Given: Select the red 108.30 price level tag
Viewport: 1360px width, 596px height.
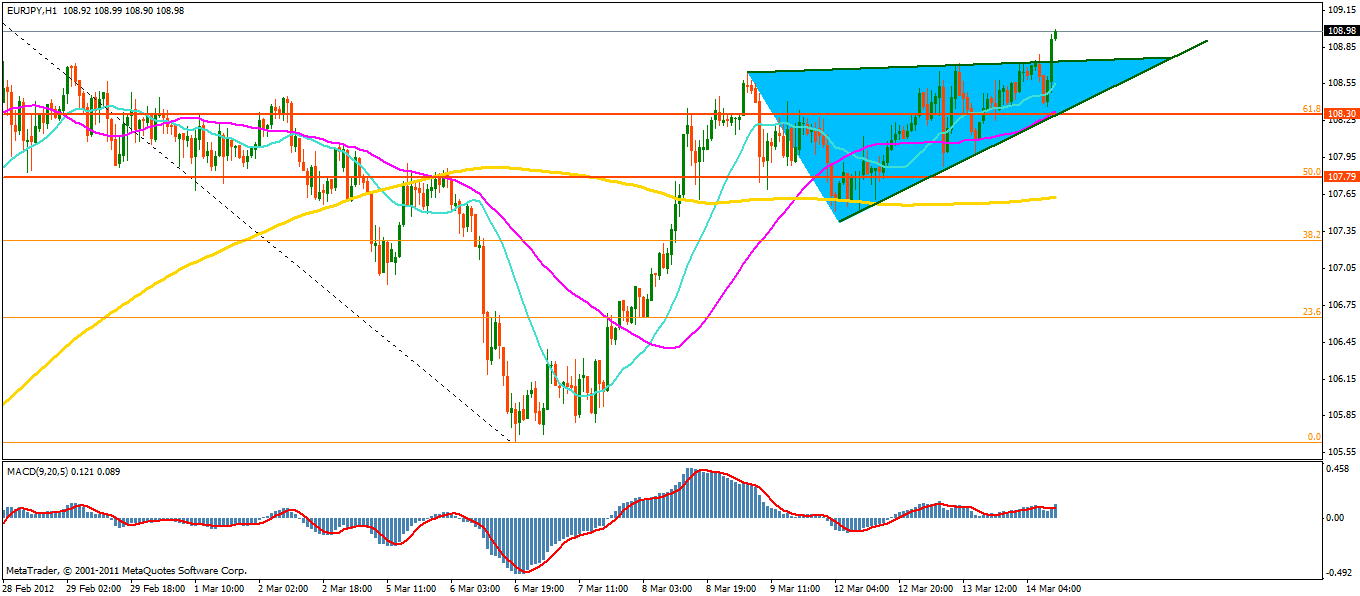Looking at the screenshot, I should [1339, 114].
